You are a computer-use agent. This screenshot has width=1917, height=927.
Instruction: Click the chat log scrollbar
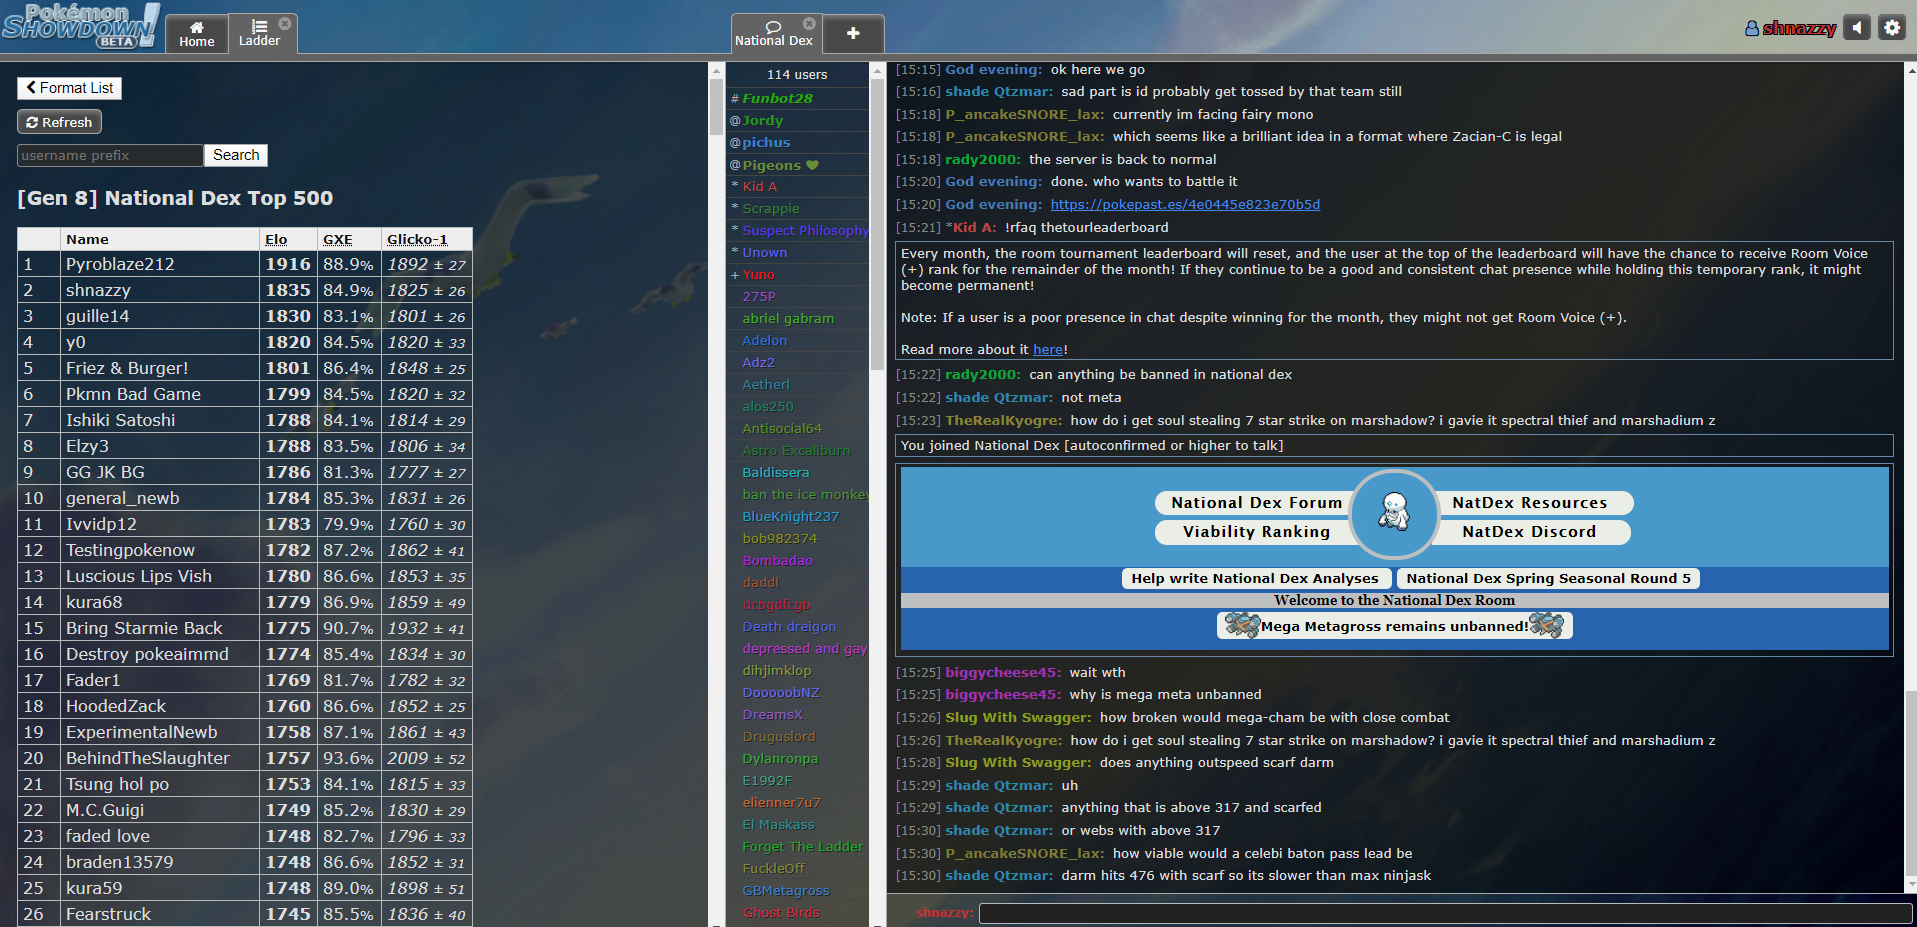click(1910, 784)
